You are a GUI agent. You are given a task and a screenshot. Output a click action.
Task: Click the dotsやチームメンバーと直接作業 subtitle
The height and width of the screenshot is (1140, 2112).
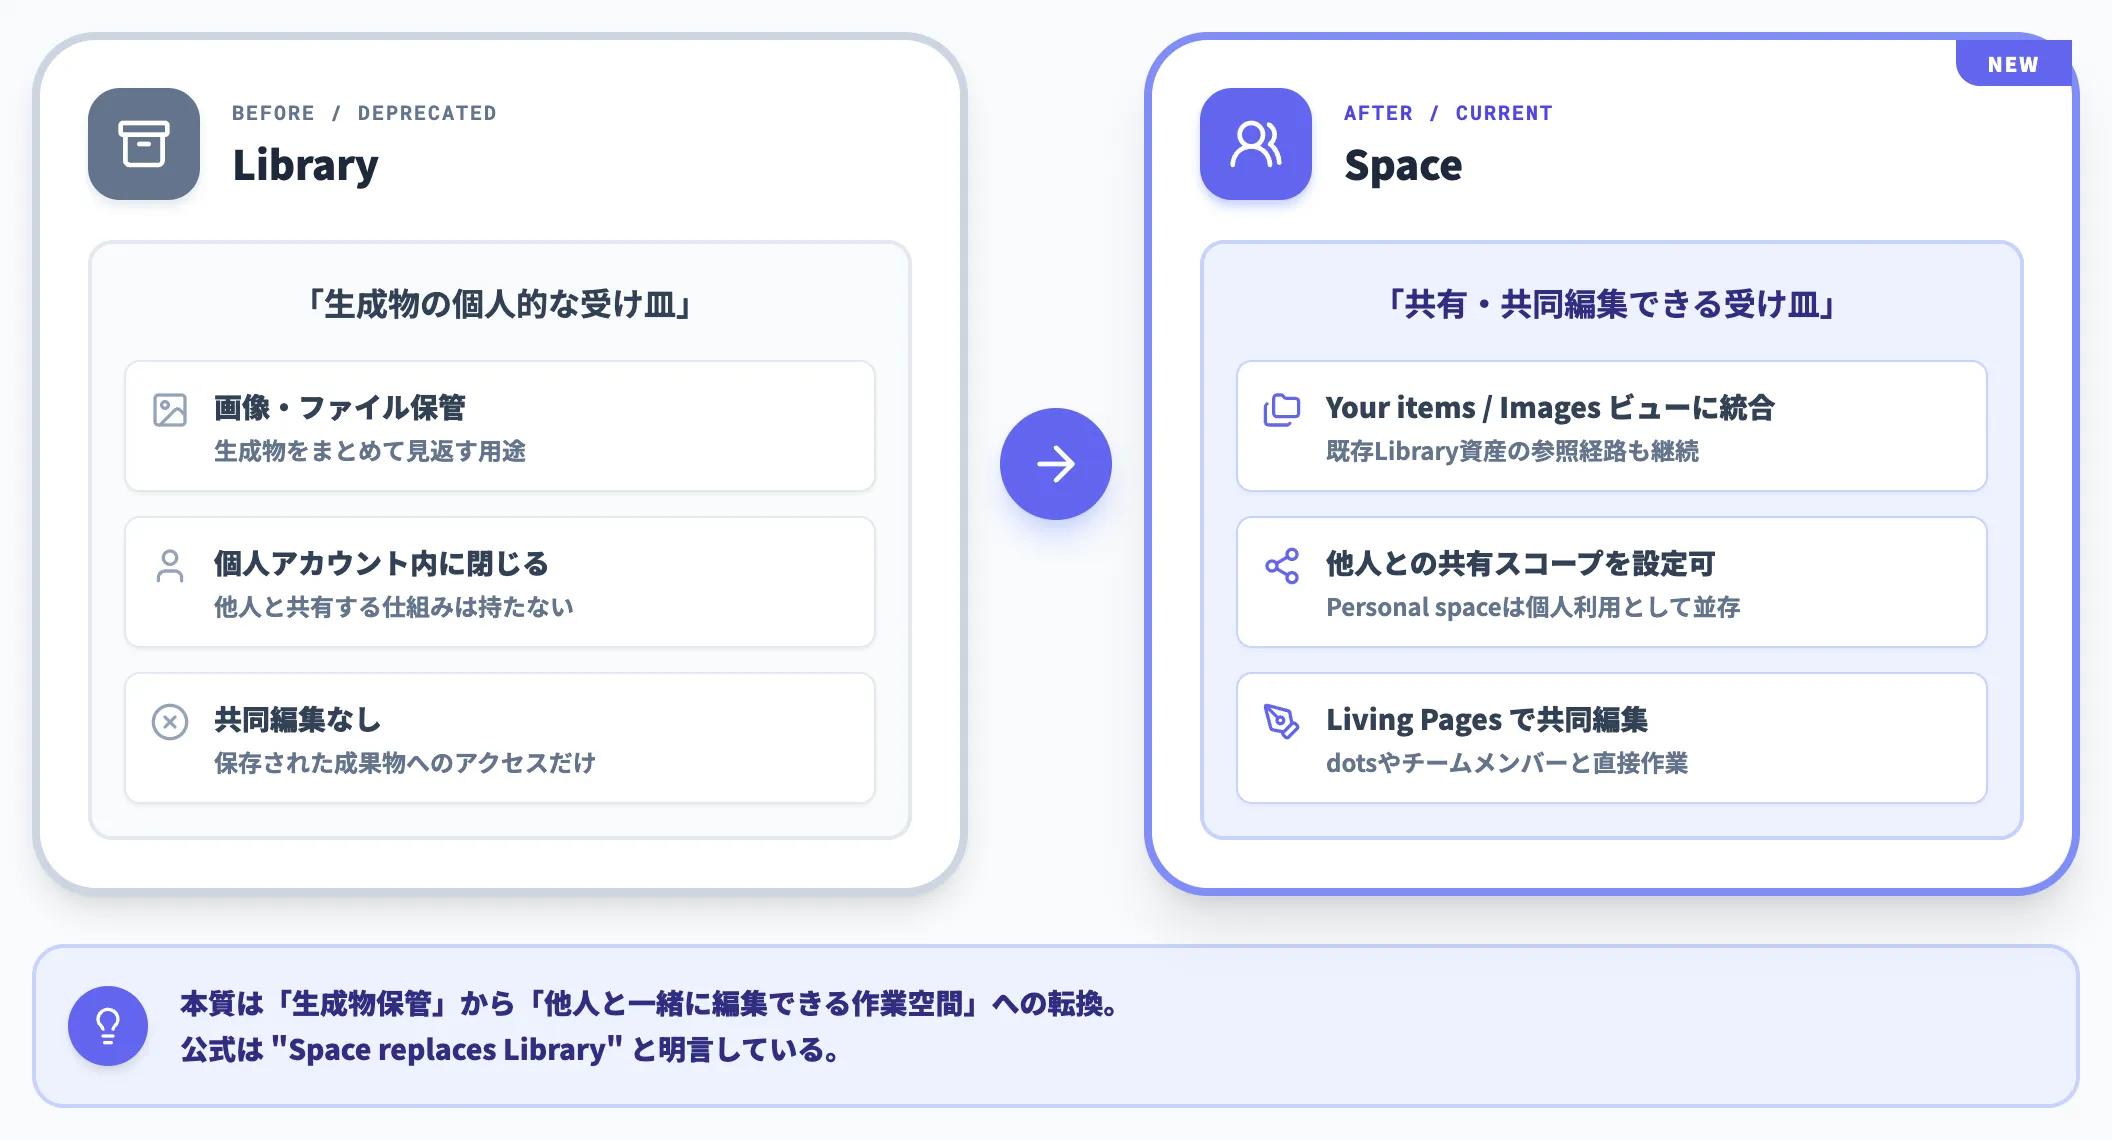coord(1507,763)
